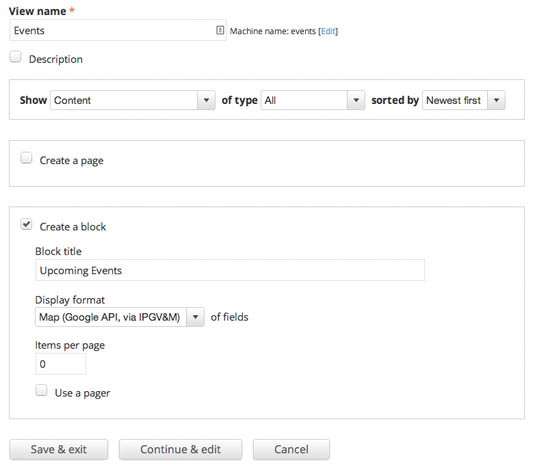535x467 pixels.
Task: Toggle the Use a pager checkbox
Action: pyautogui.click(x=41, y=390)
